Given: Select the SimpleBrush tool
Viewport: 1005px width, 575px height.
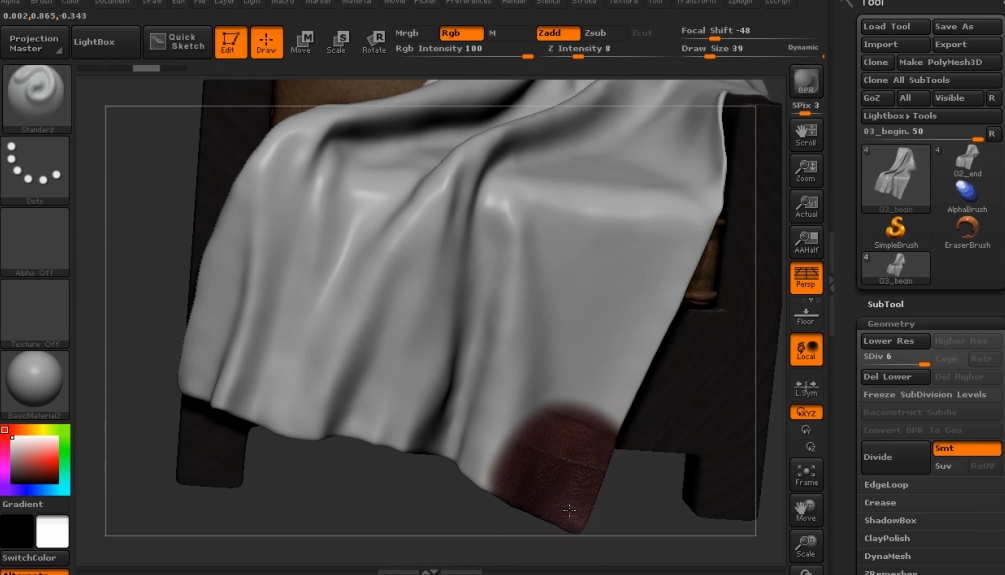Looking at the screenshot, I should point(895,232).
